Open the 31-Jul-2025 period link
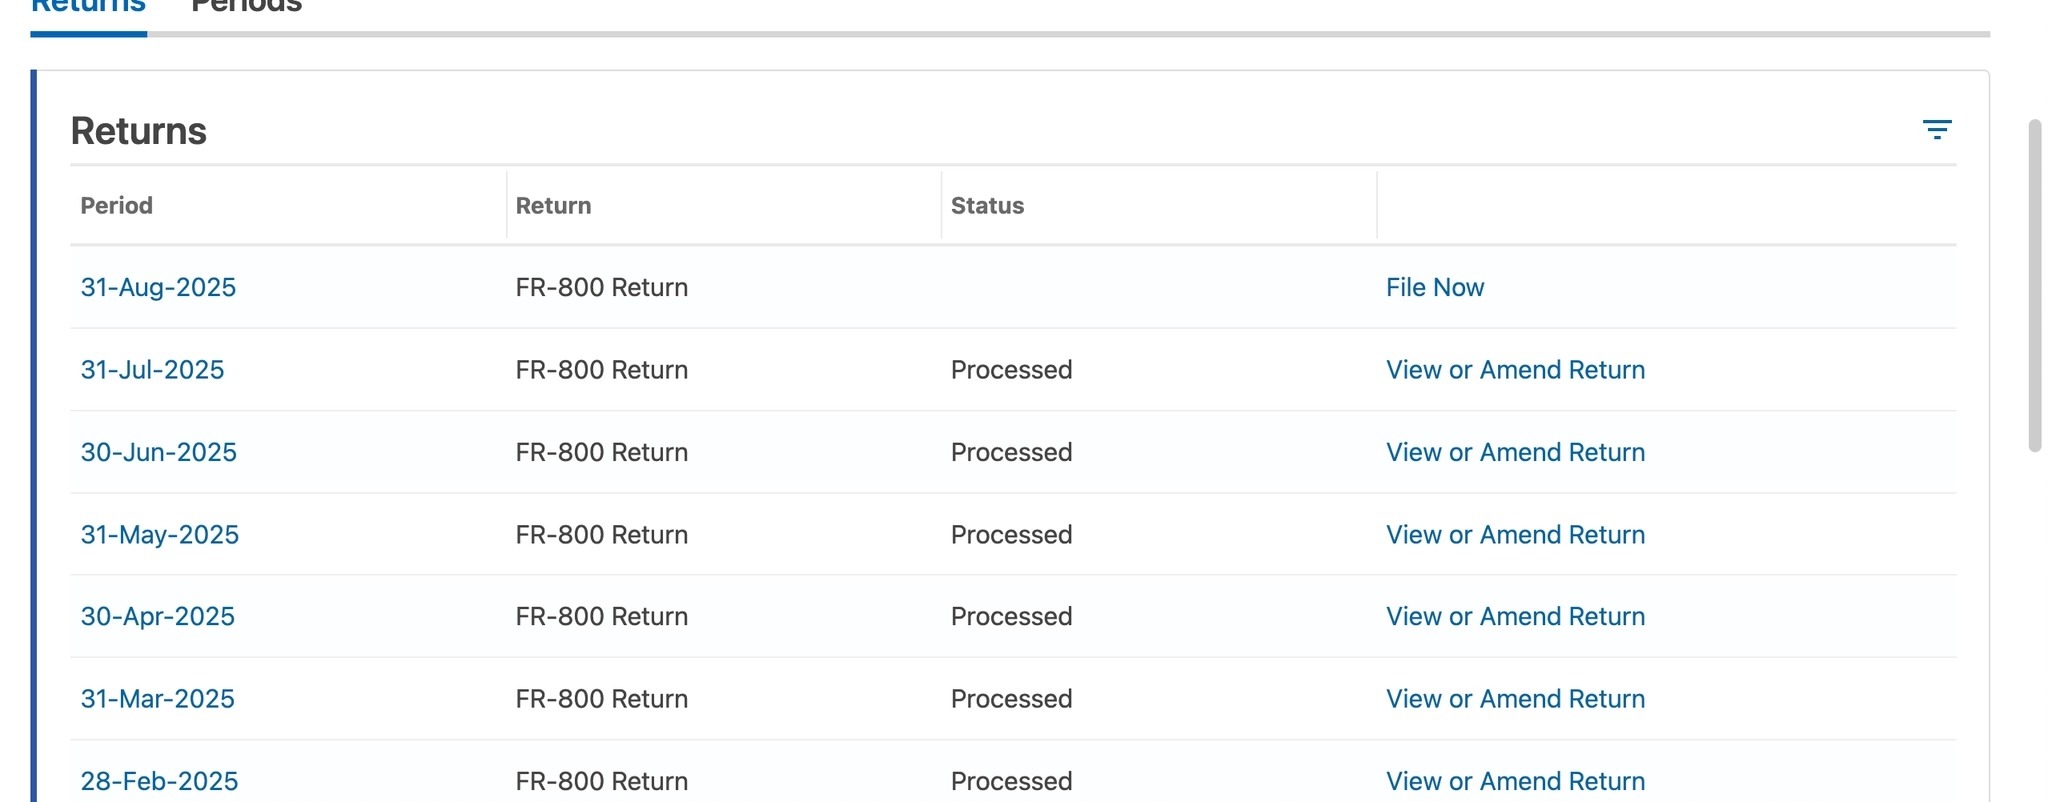The width and height of the screenshot is (2048, 802). (152, 370)
